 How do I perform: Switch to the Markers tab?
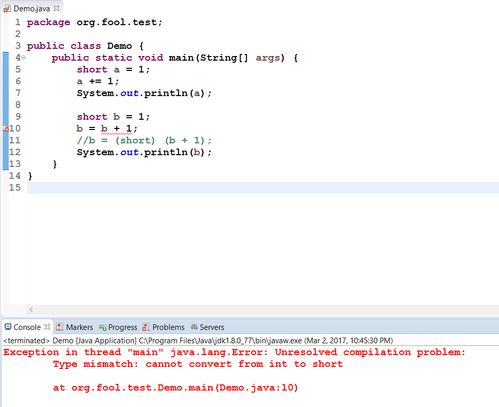tap(79, 327)
